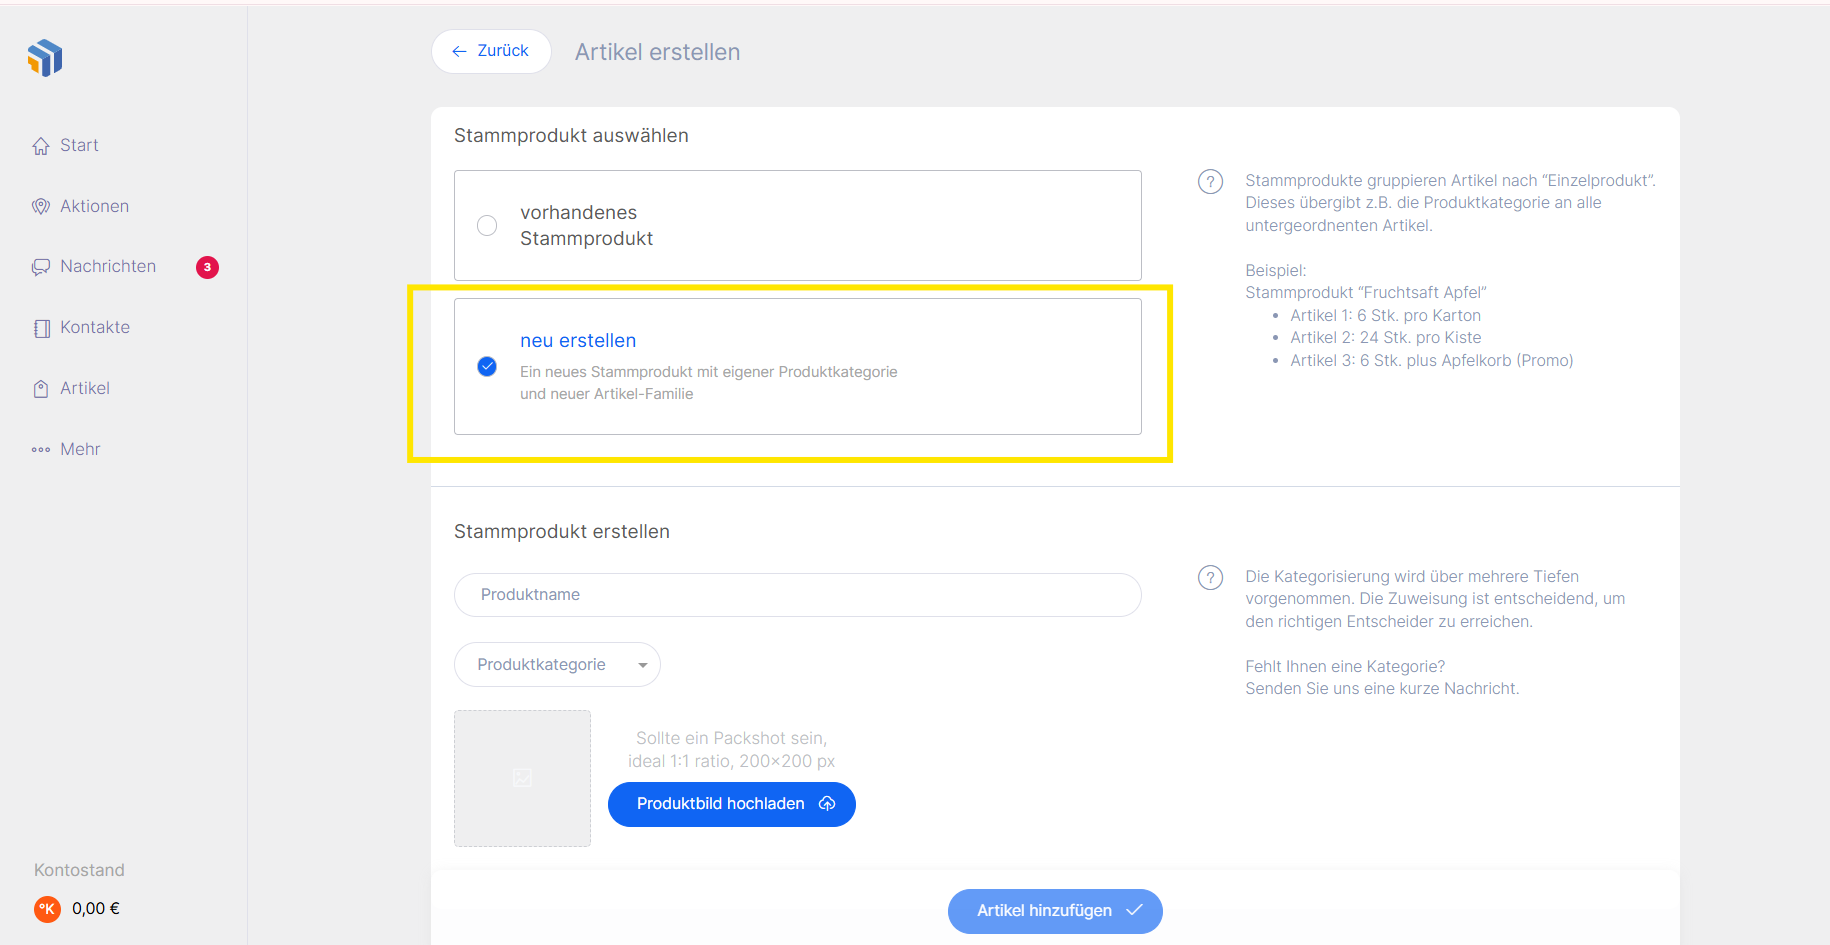
Task: Click the orange Kontostand coin icon
Action: click(47, 909)
